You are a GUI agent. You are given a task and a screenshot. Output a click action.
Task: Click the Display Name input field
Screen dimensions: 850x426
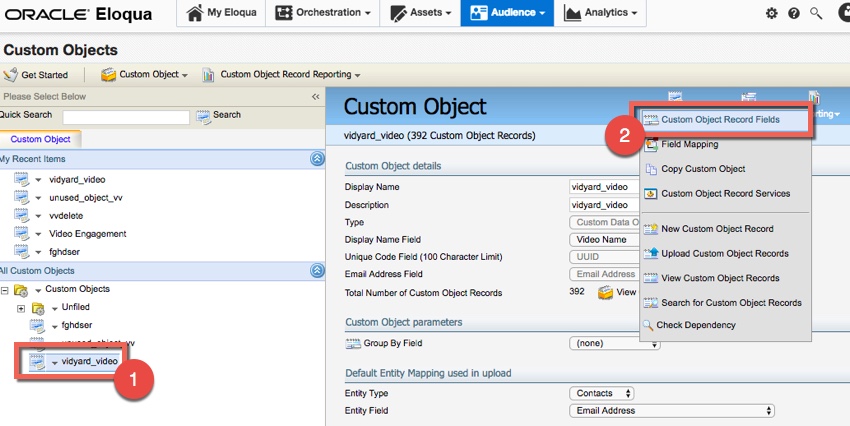[604, 187]
